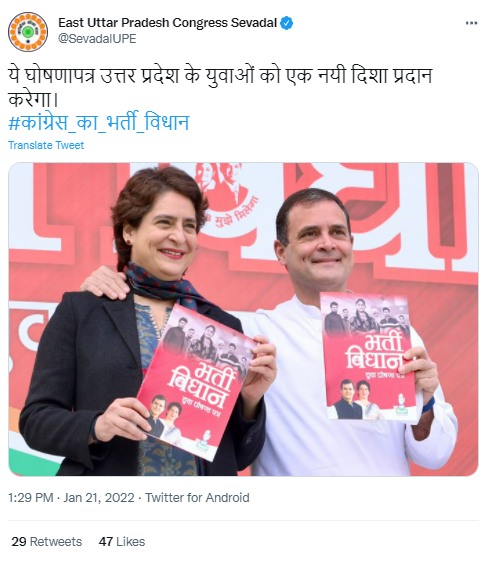Viewport: 485px width, 564px height.
Task: Click the Jan 21, 2022 date
Action: pos(99,498)
